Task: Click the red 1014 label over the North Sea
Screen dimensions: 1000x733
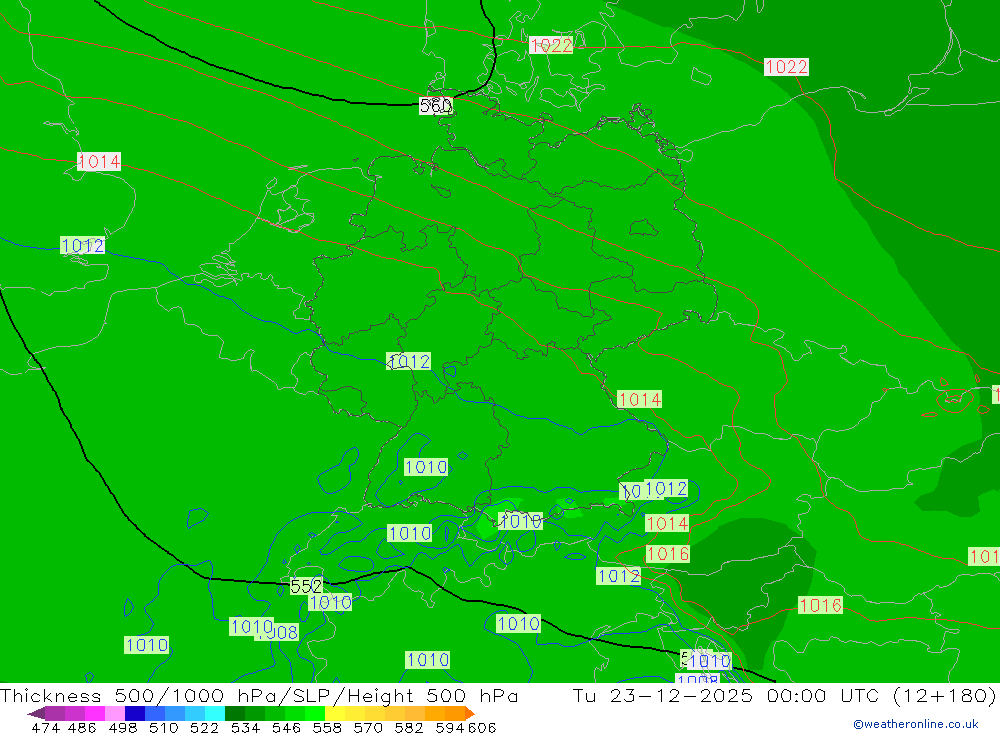Action: tap(99, 161)
